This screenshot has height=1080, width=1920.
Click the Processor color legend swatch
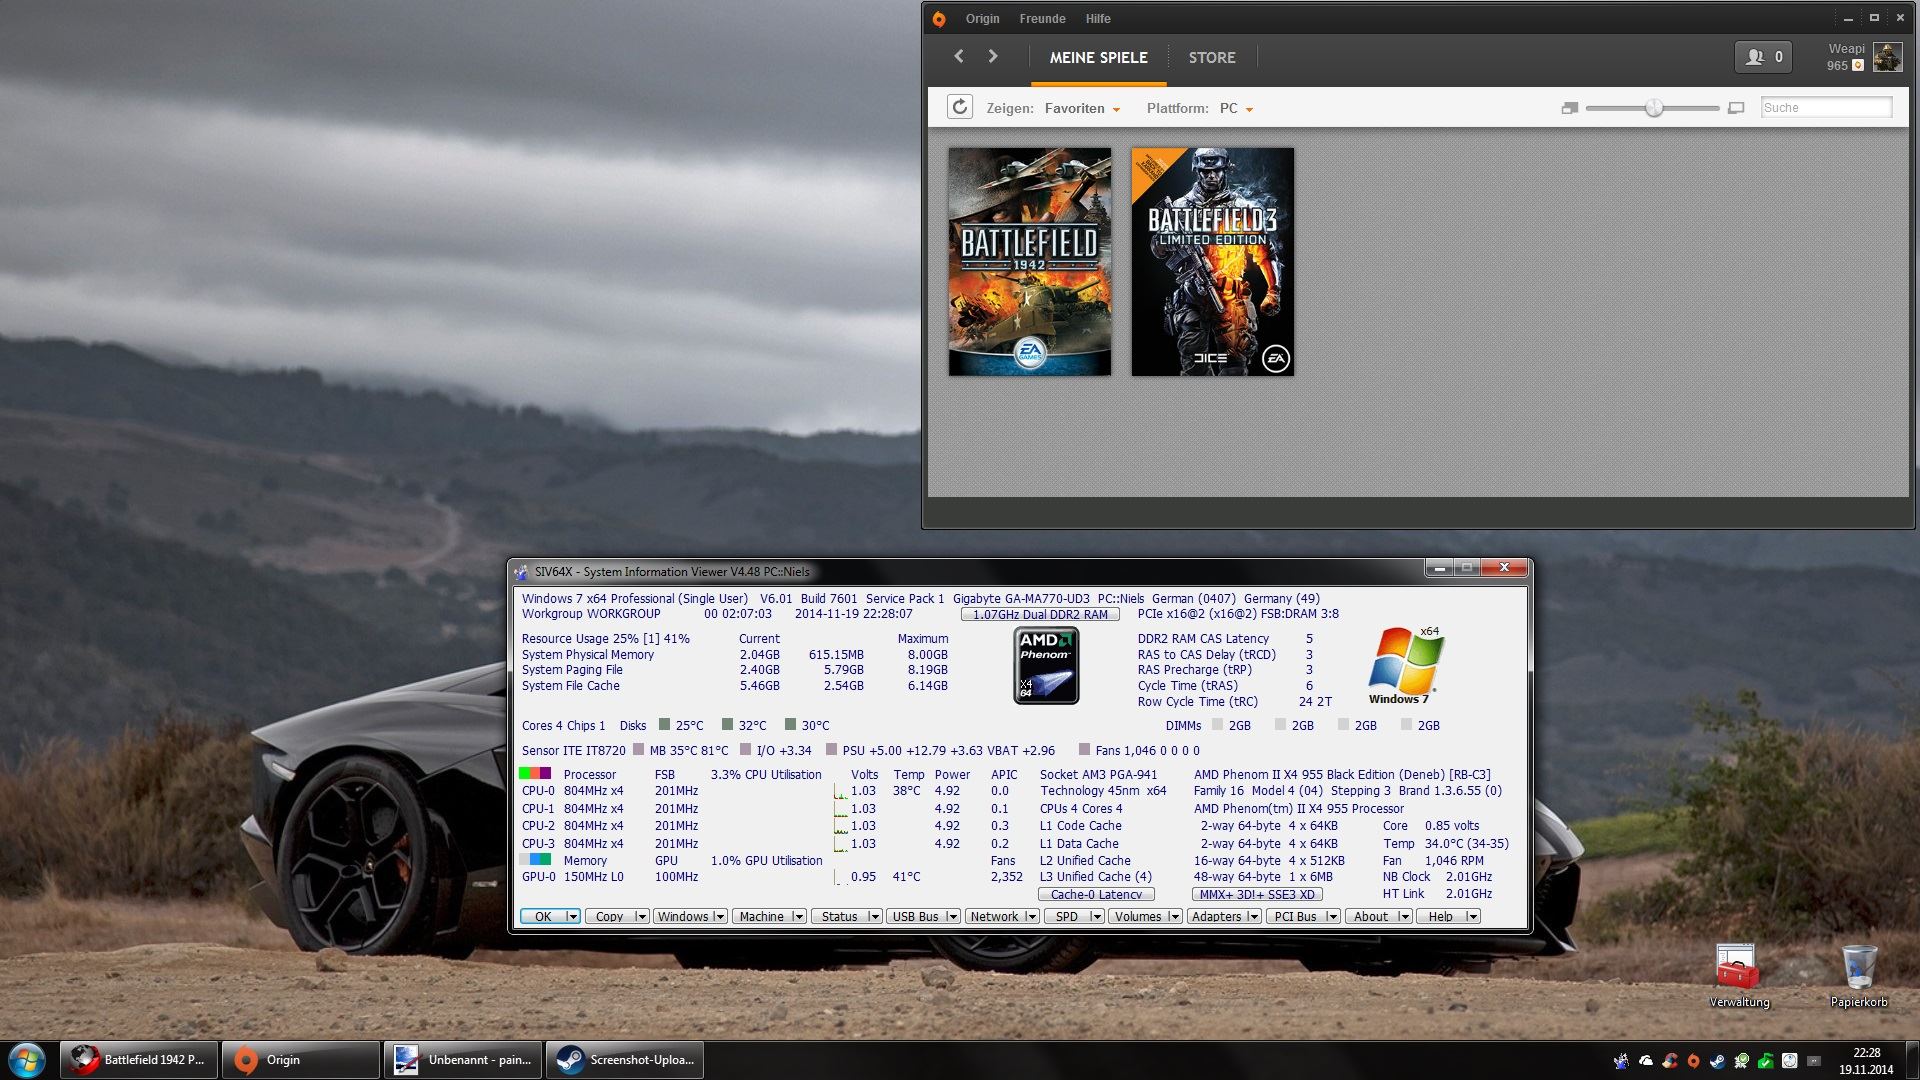pos(535,774)
